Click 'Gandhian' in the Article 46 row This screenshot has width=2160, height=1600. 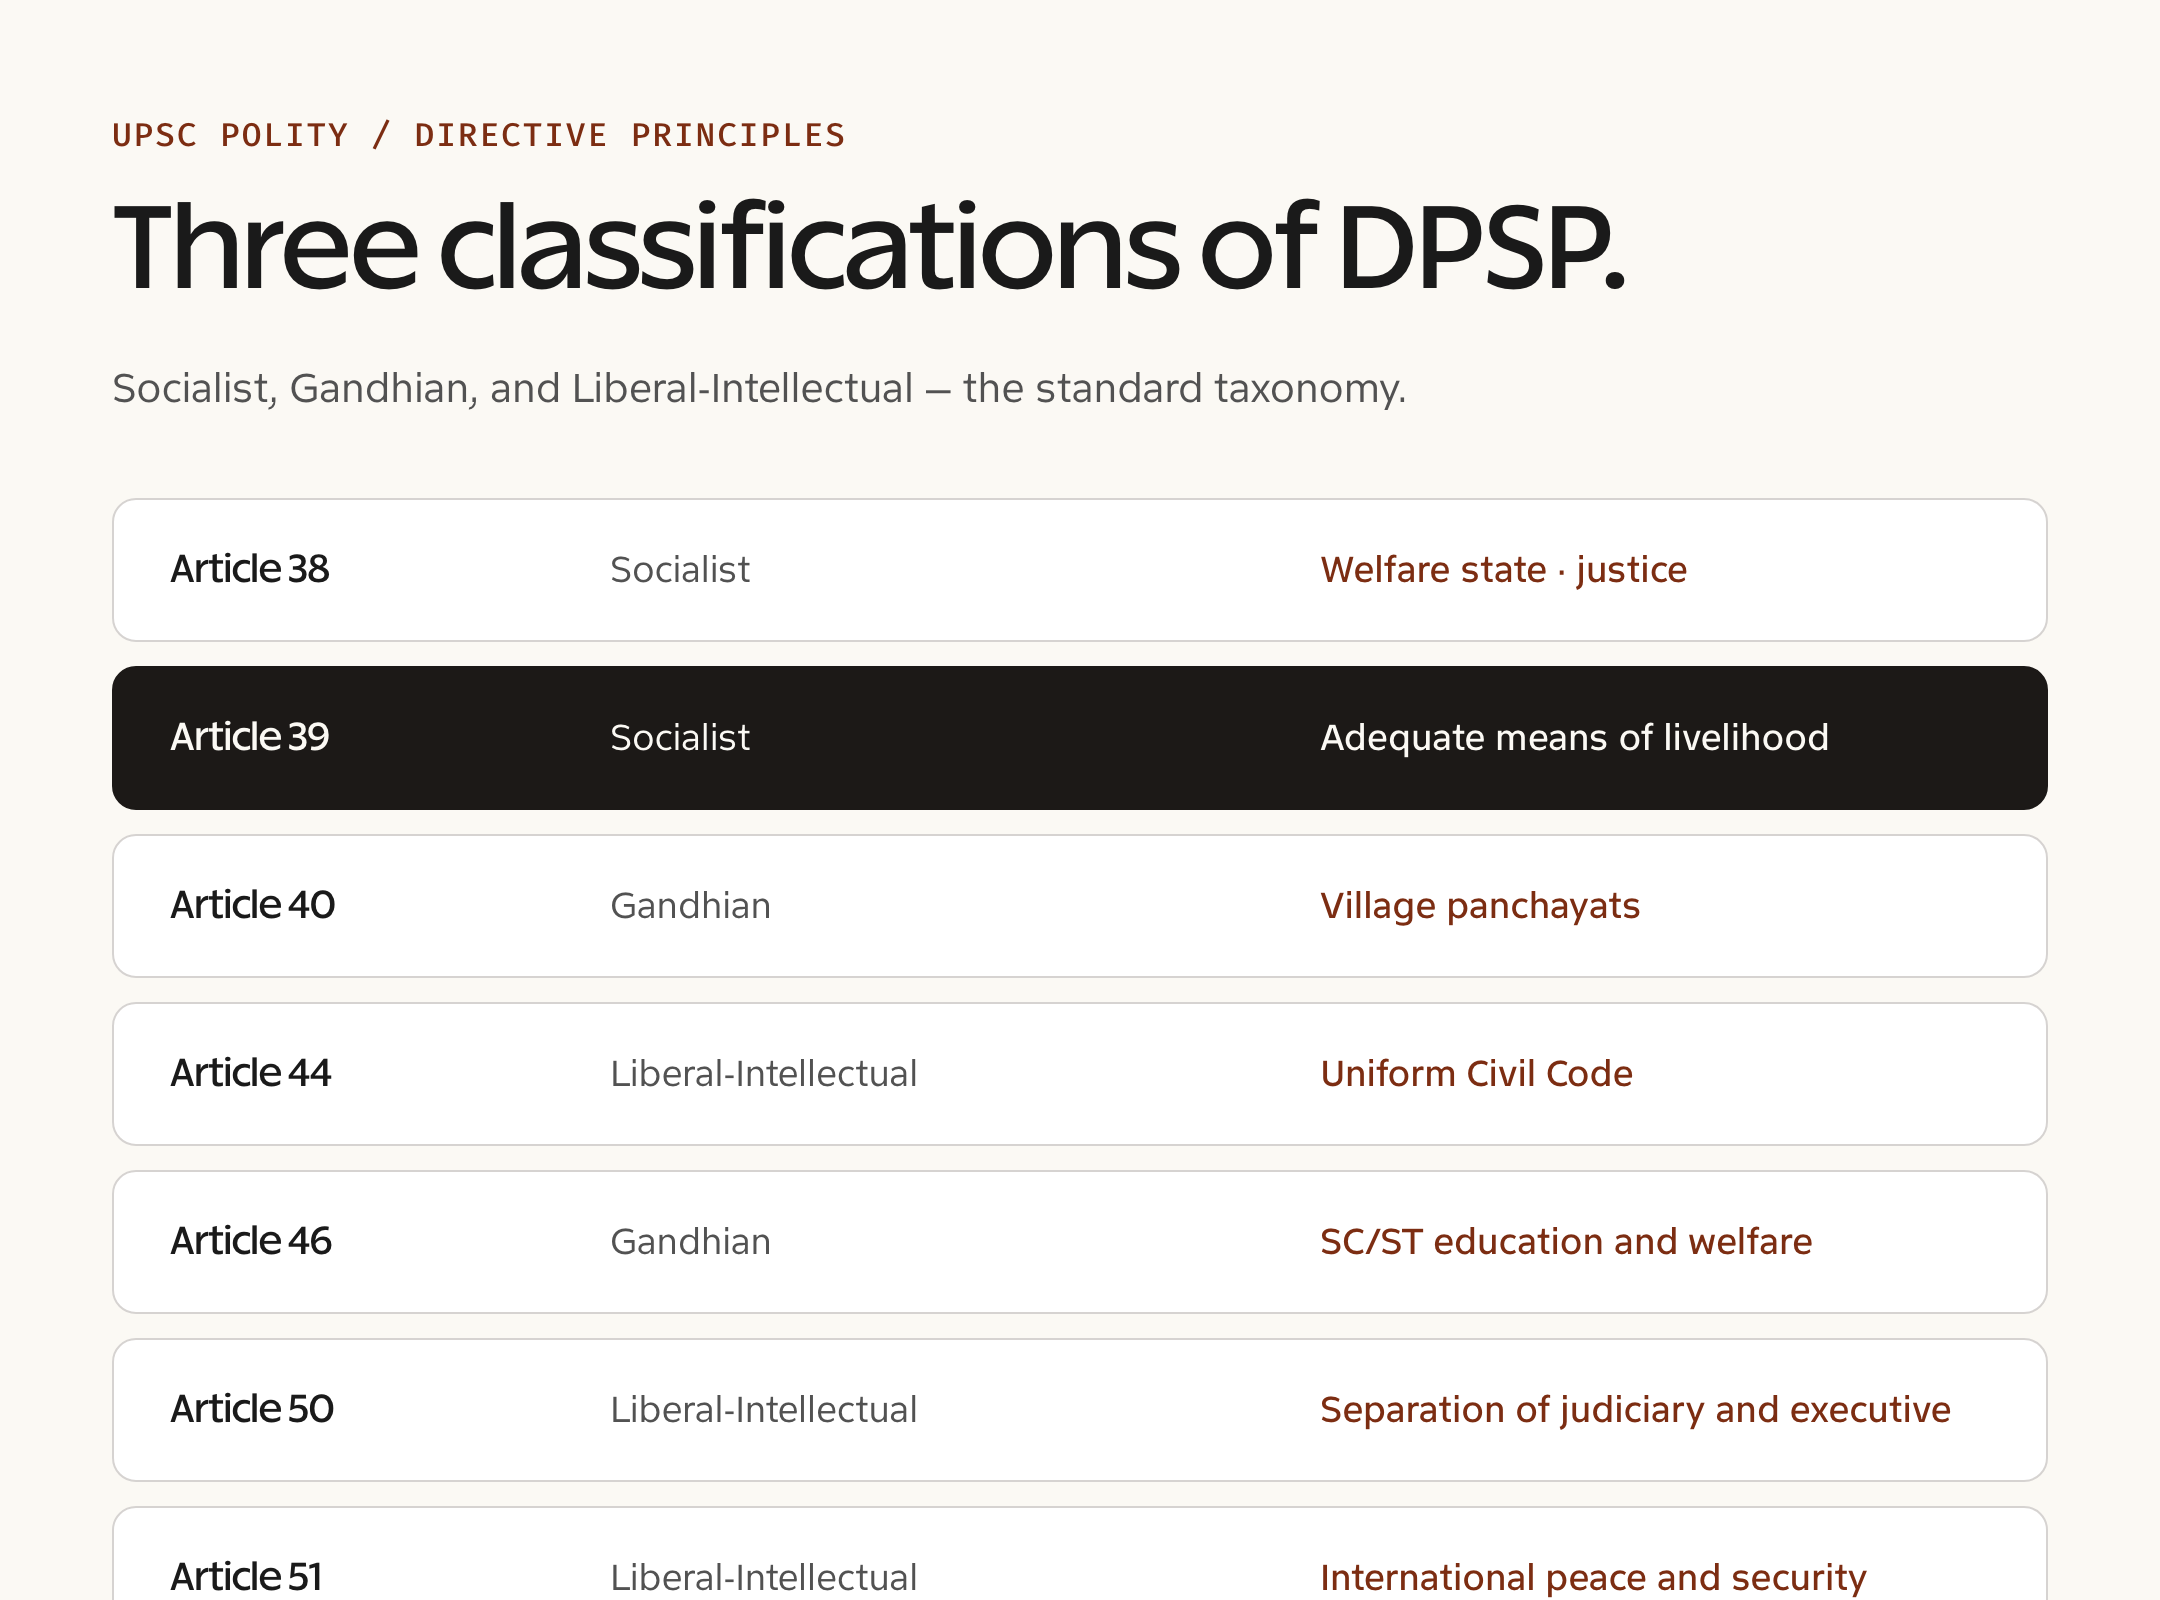tap(690, 1242)
